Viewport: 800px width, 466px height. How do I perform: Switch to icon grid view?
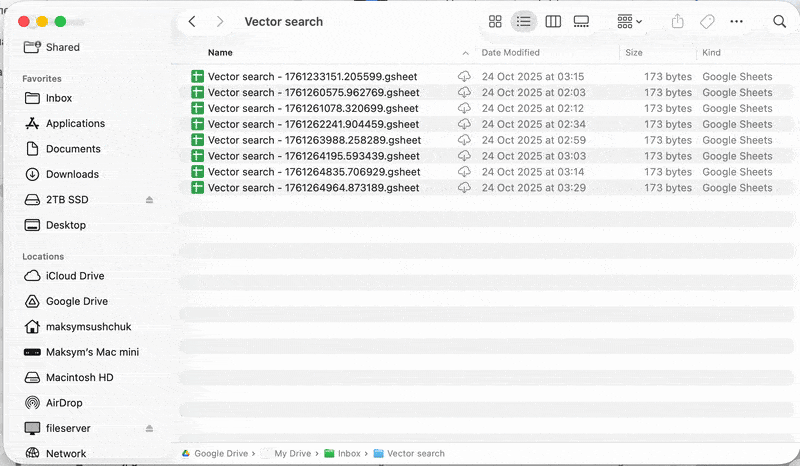coord(495,21)
